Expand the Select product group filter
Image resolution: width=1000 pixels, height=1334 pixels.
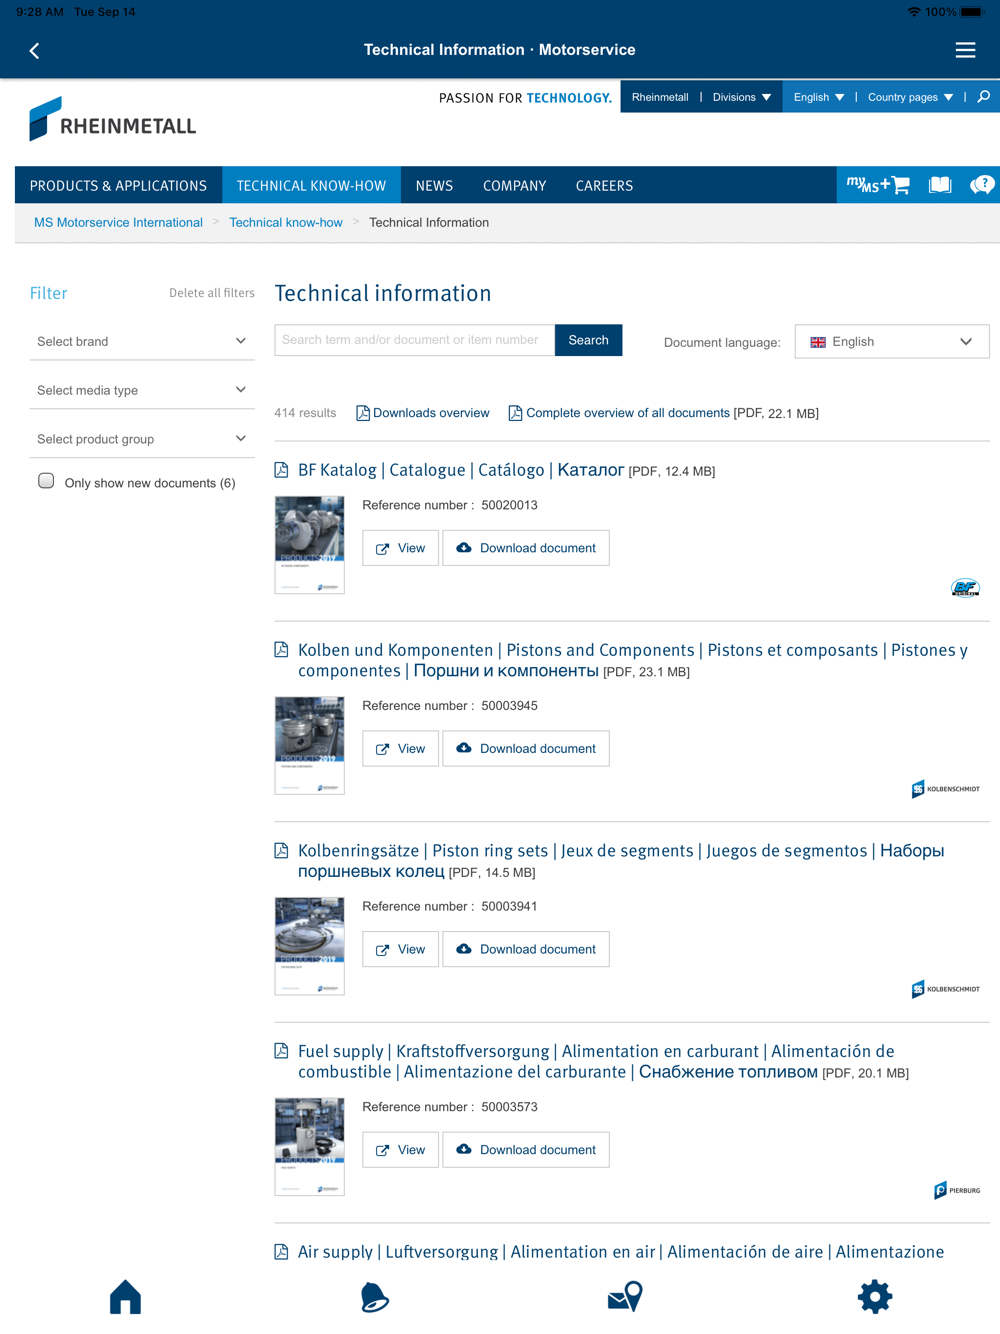click(x=142, y=439)
